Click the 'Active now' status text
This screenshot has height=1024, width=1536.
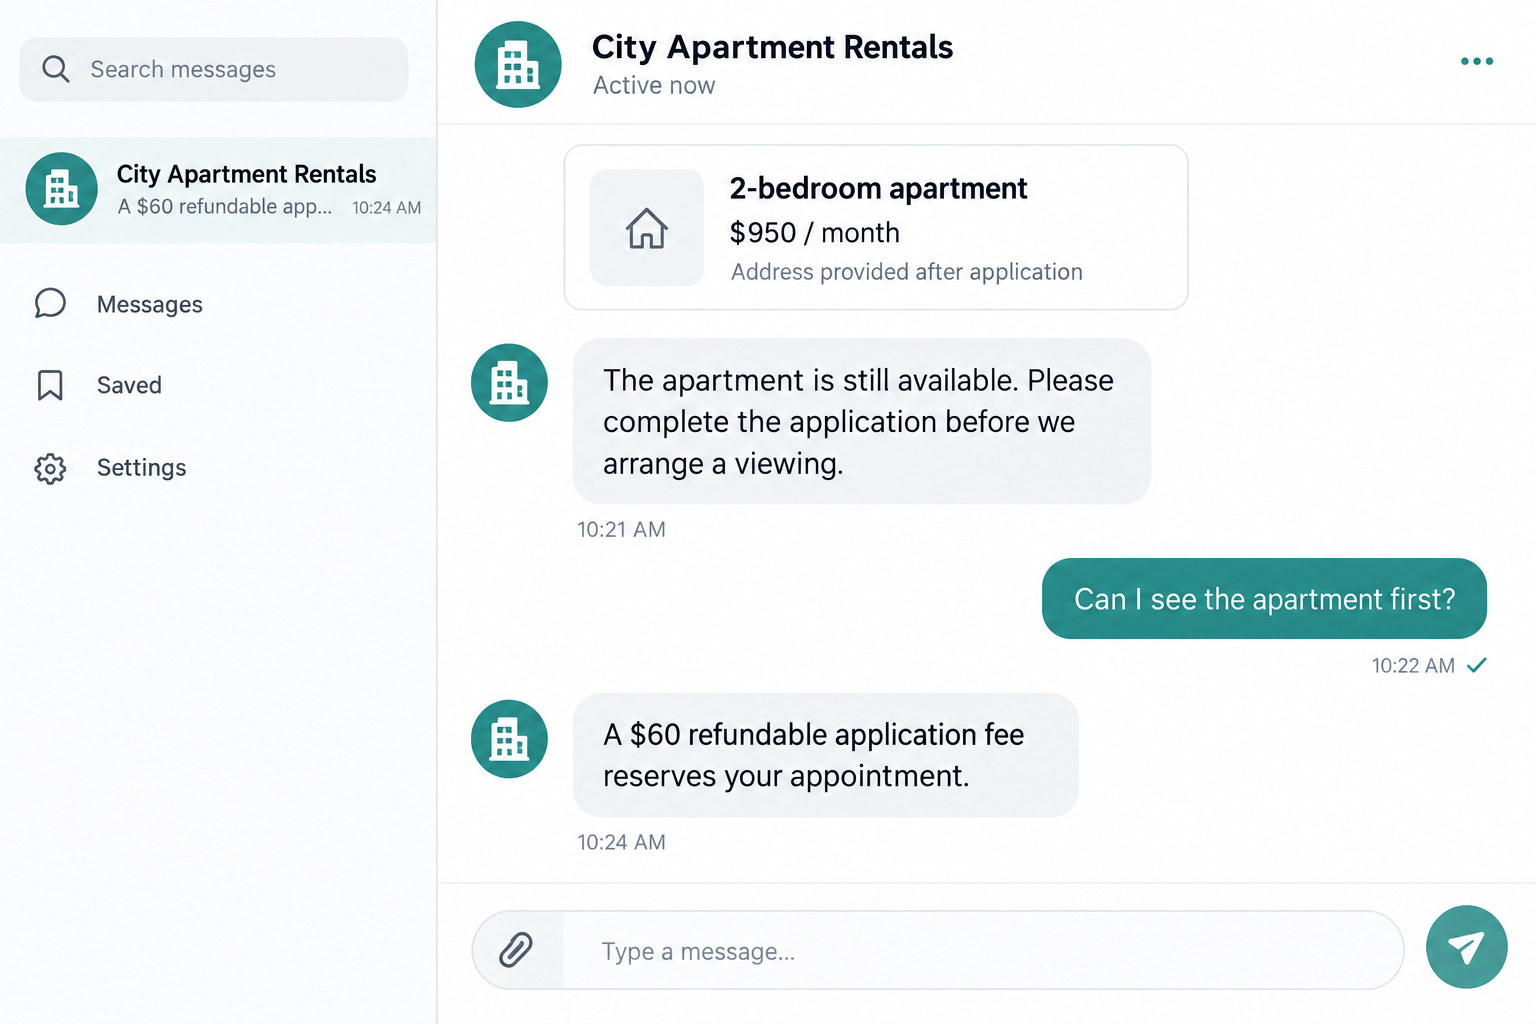654,86
